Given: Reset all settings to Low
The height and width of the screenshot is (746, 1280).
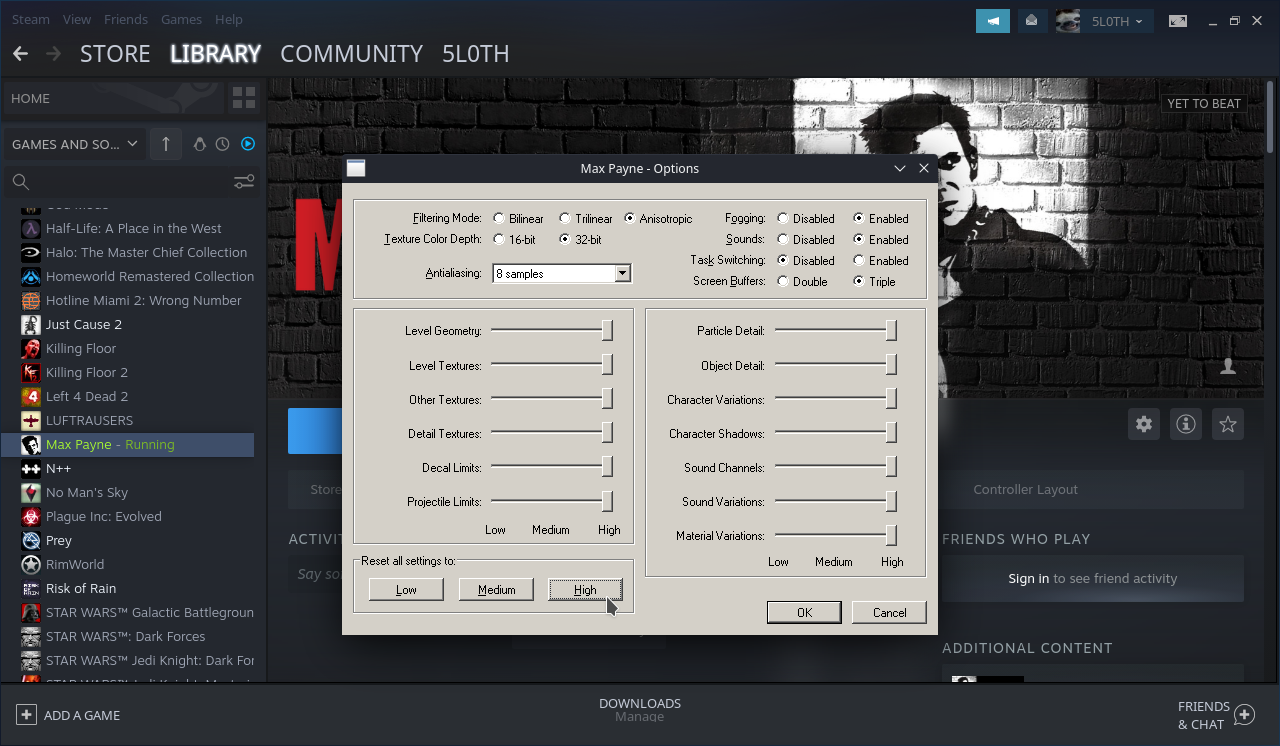Looking at the screenshot, I should 406,590.
